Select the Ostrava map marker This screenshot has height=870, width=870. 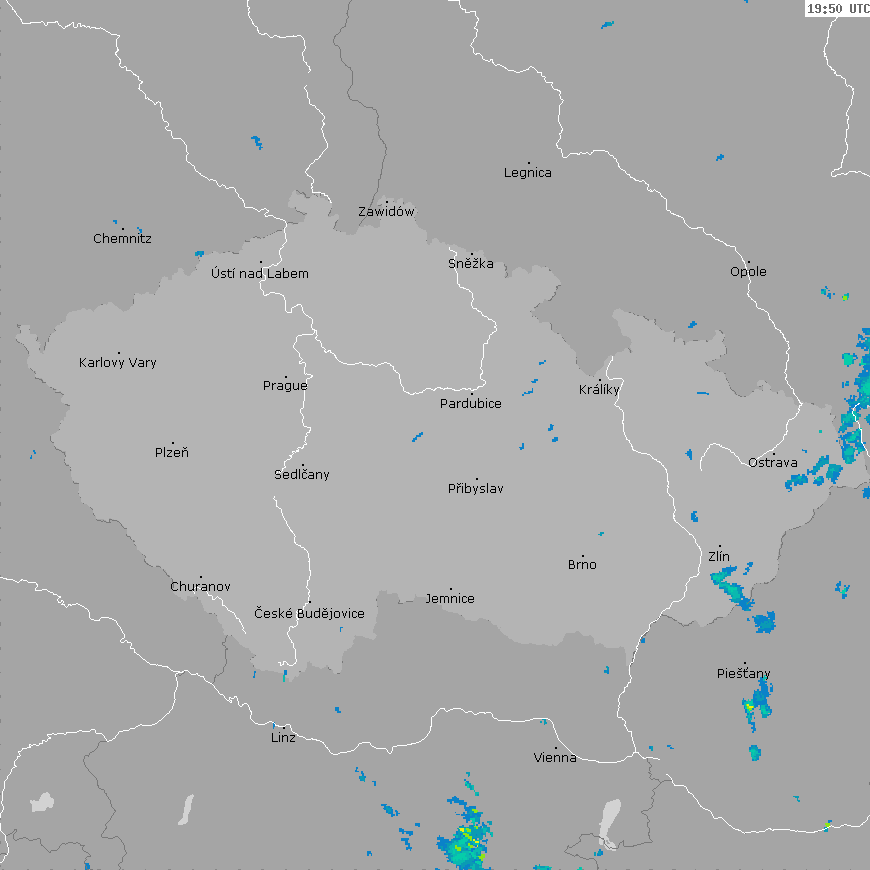772,454
